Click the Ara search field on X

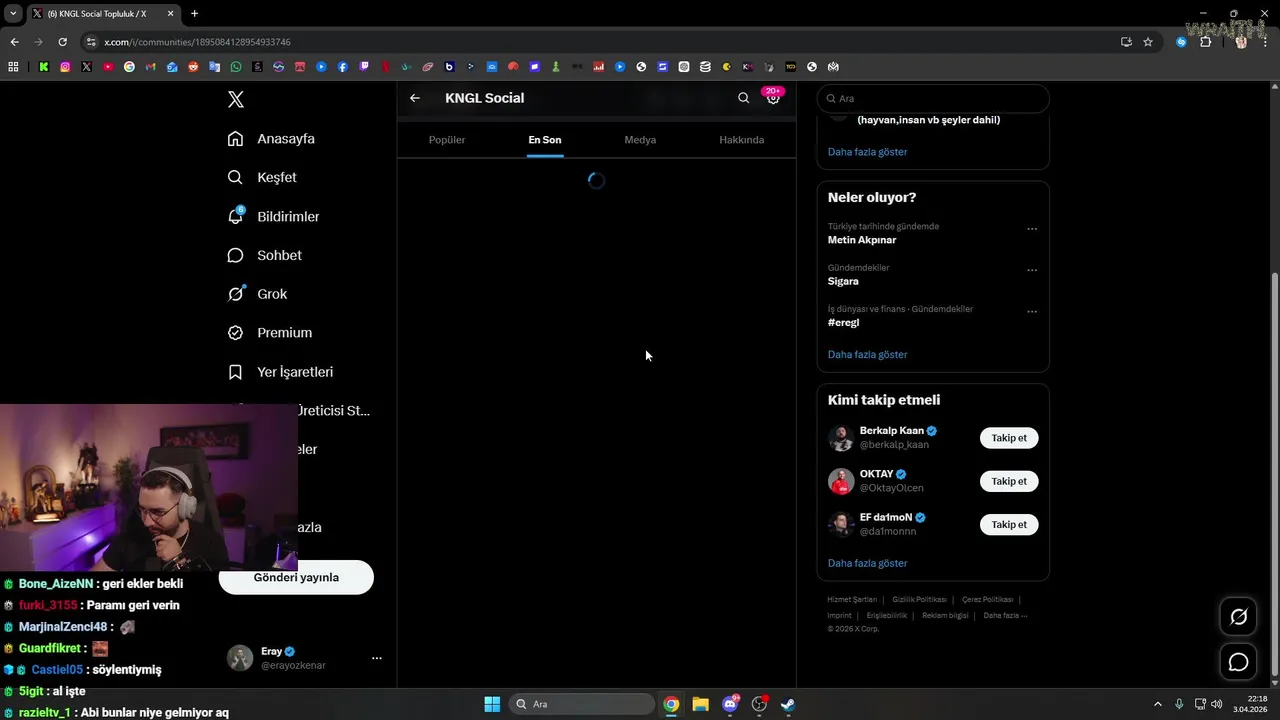(x=933, y=99)
